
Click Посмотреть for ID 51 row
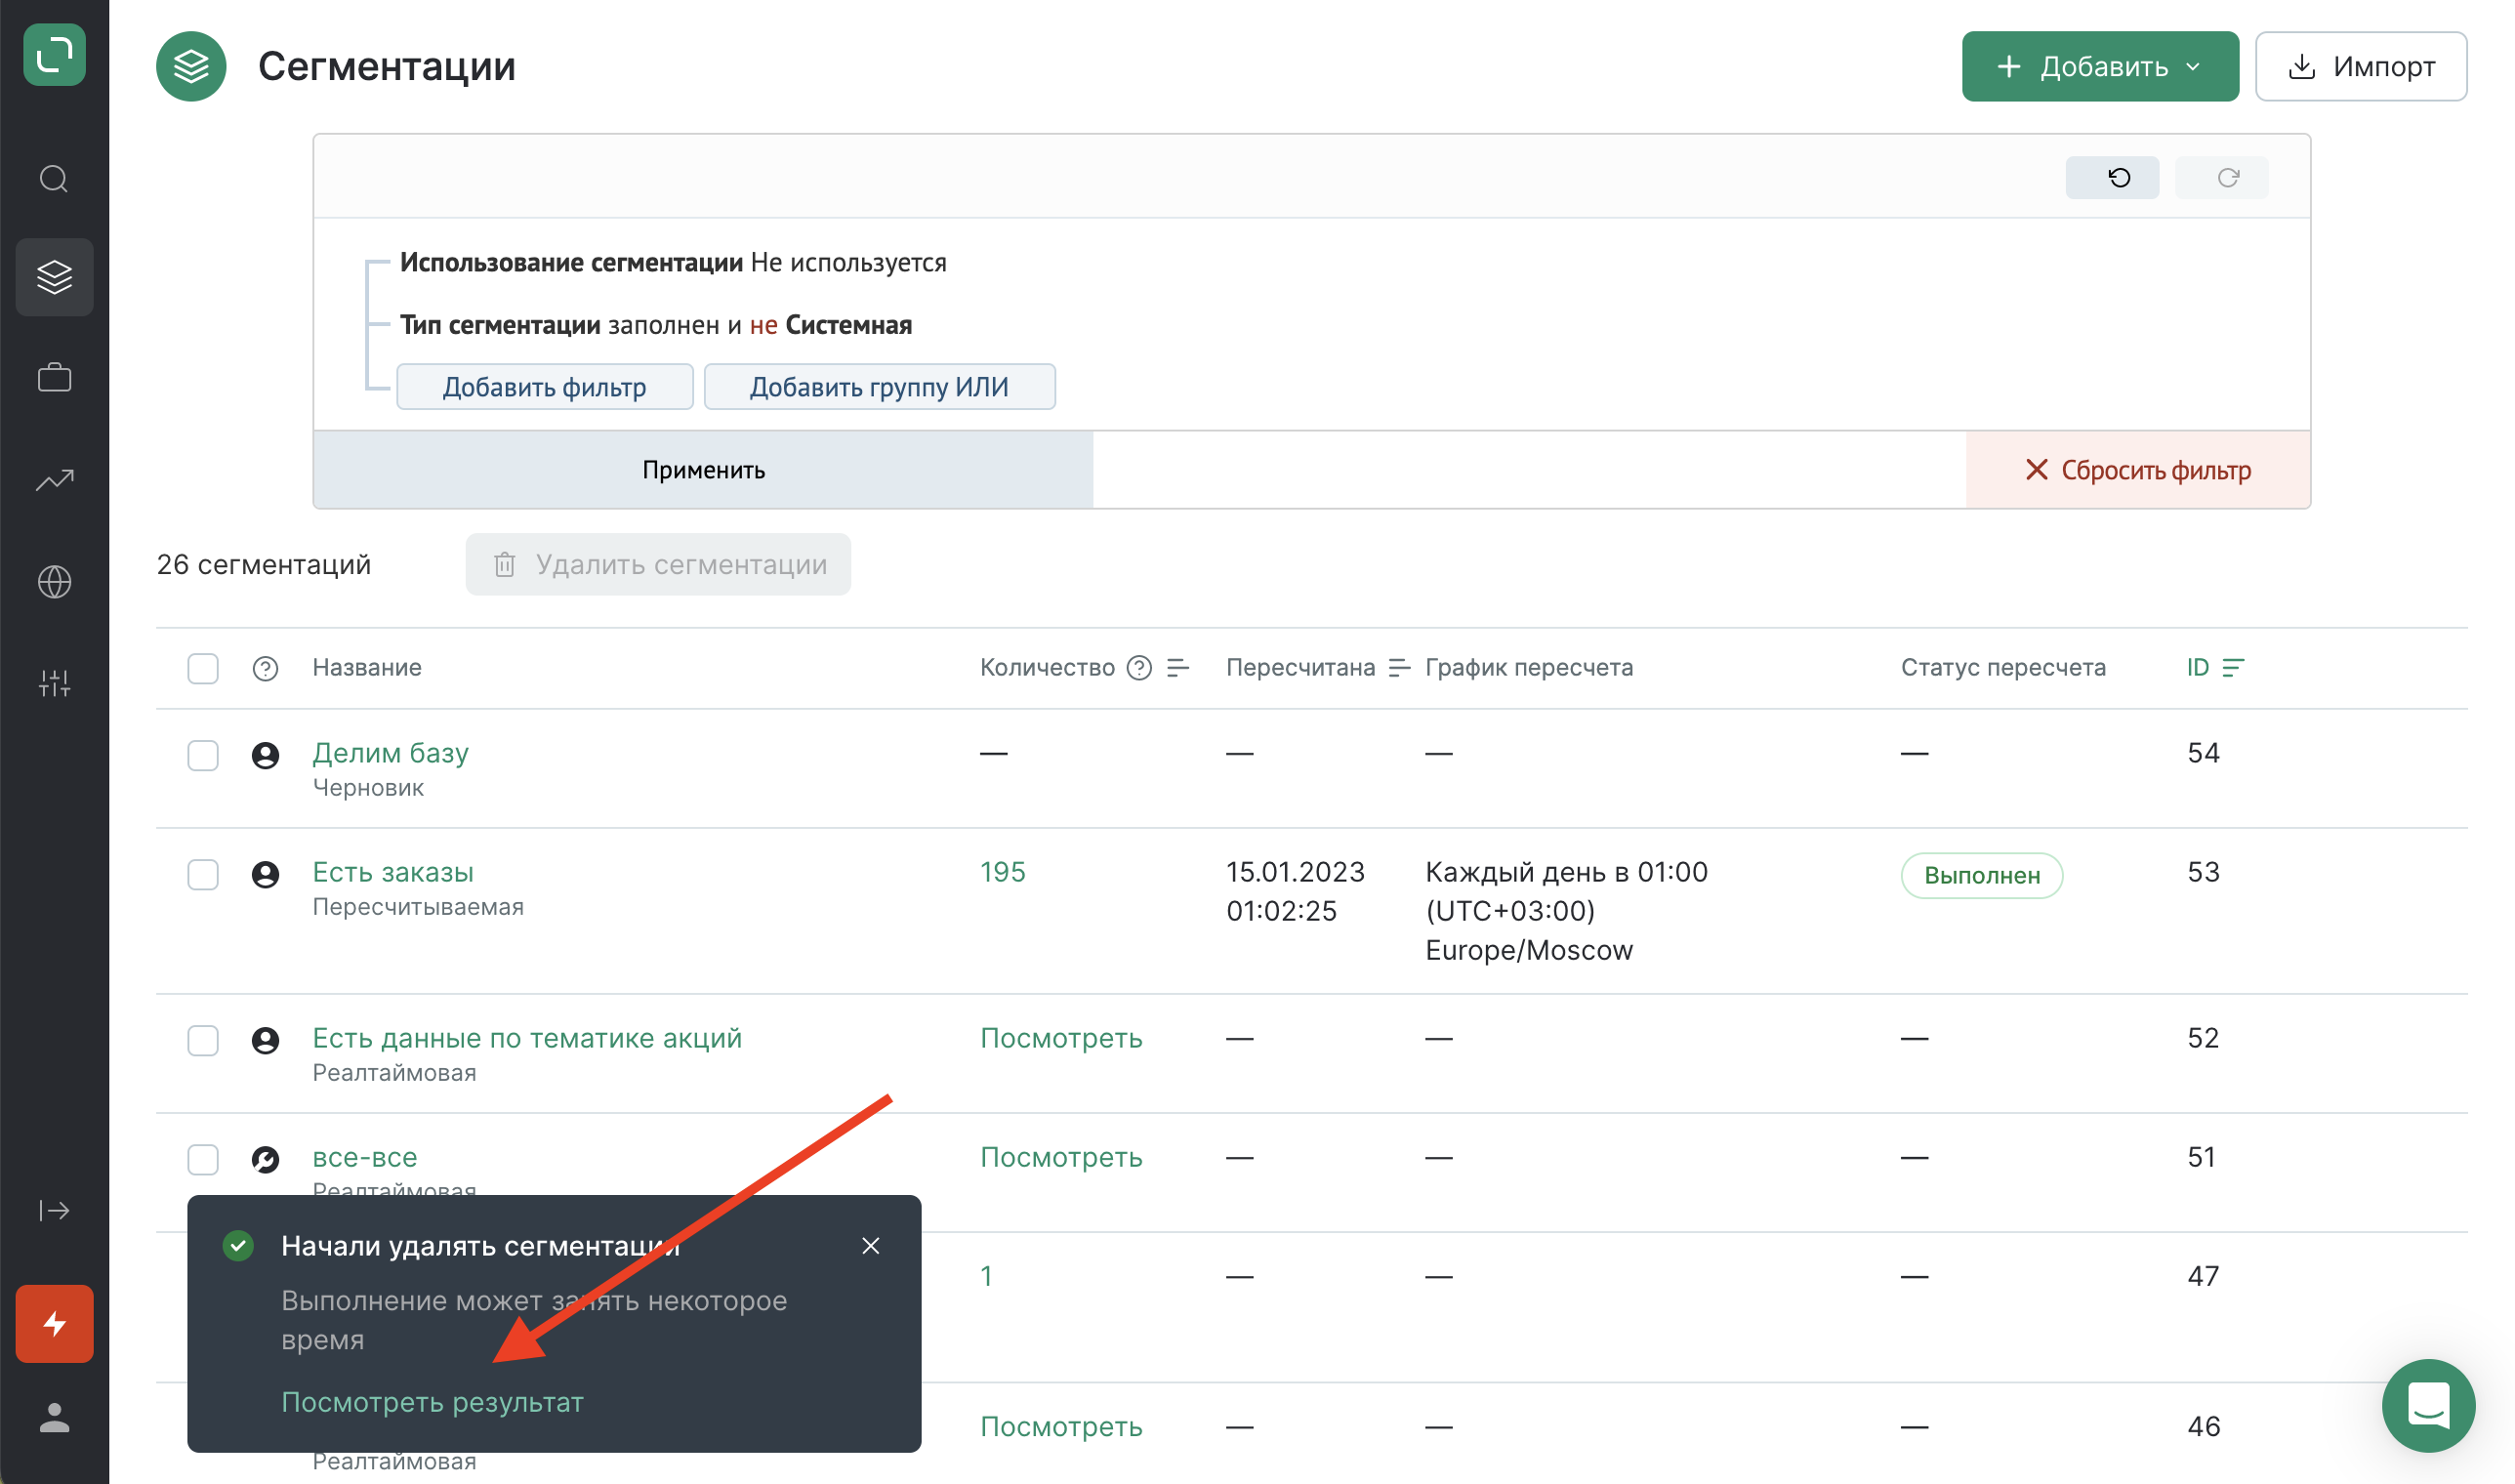[x=1061, y=1157]
